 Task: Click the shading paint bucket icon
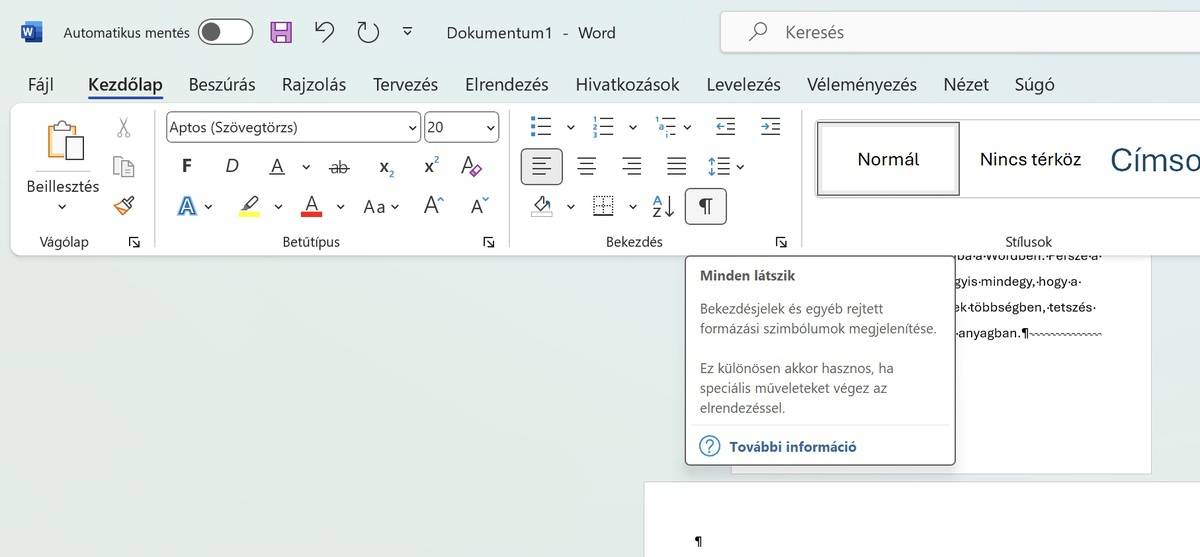[542, 206]
